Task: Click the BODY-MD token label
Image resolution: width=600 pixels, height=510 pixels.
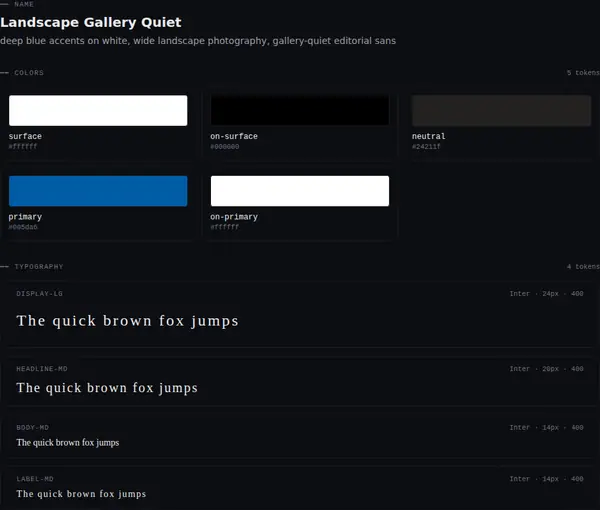Action: click(33, 428)
